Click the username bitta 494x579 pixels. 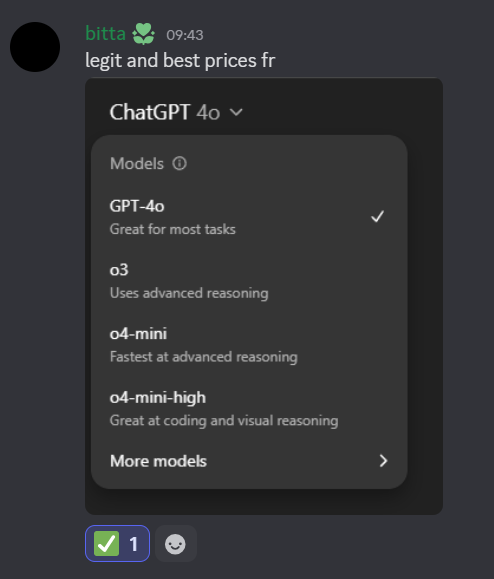(x=106, y=34)
